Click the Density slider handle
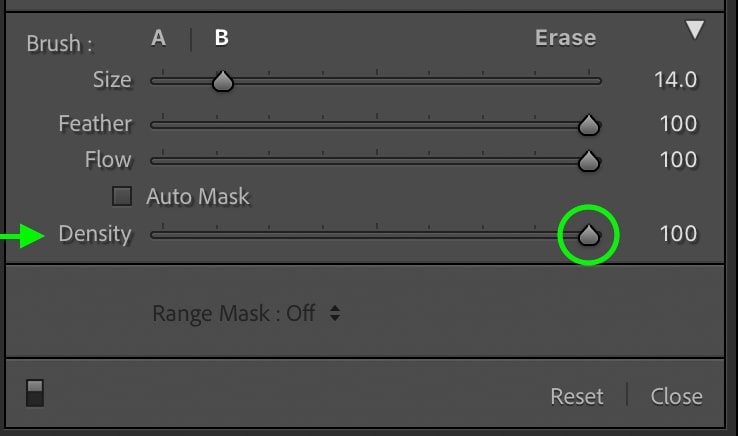 coord(589,235)
